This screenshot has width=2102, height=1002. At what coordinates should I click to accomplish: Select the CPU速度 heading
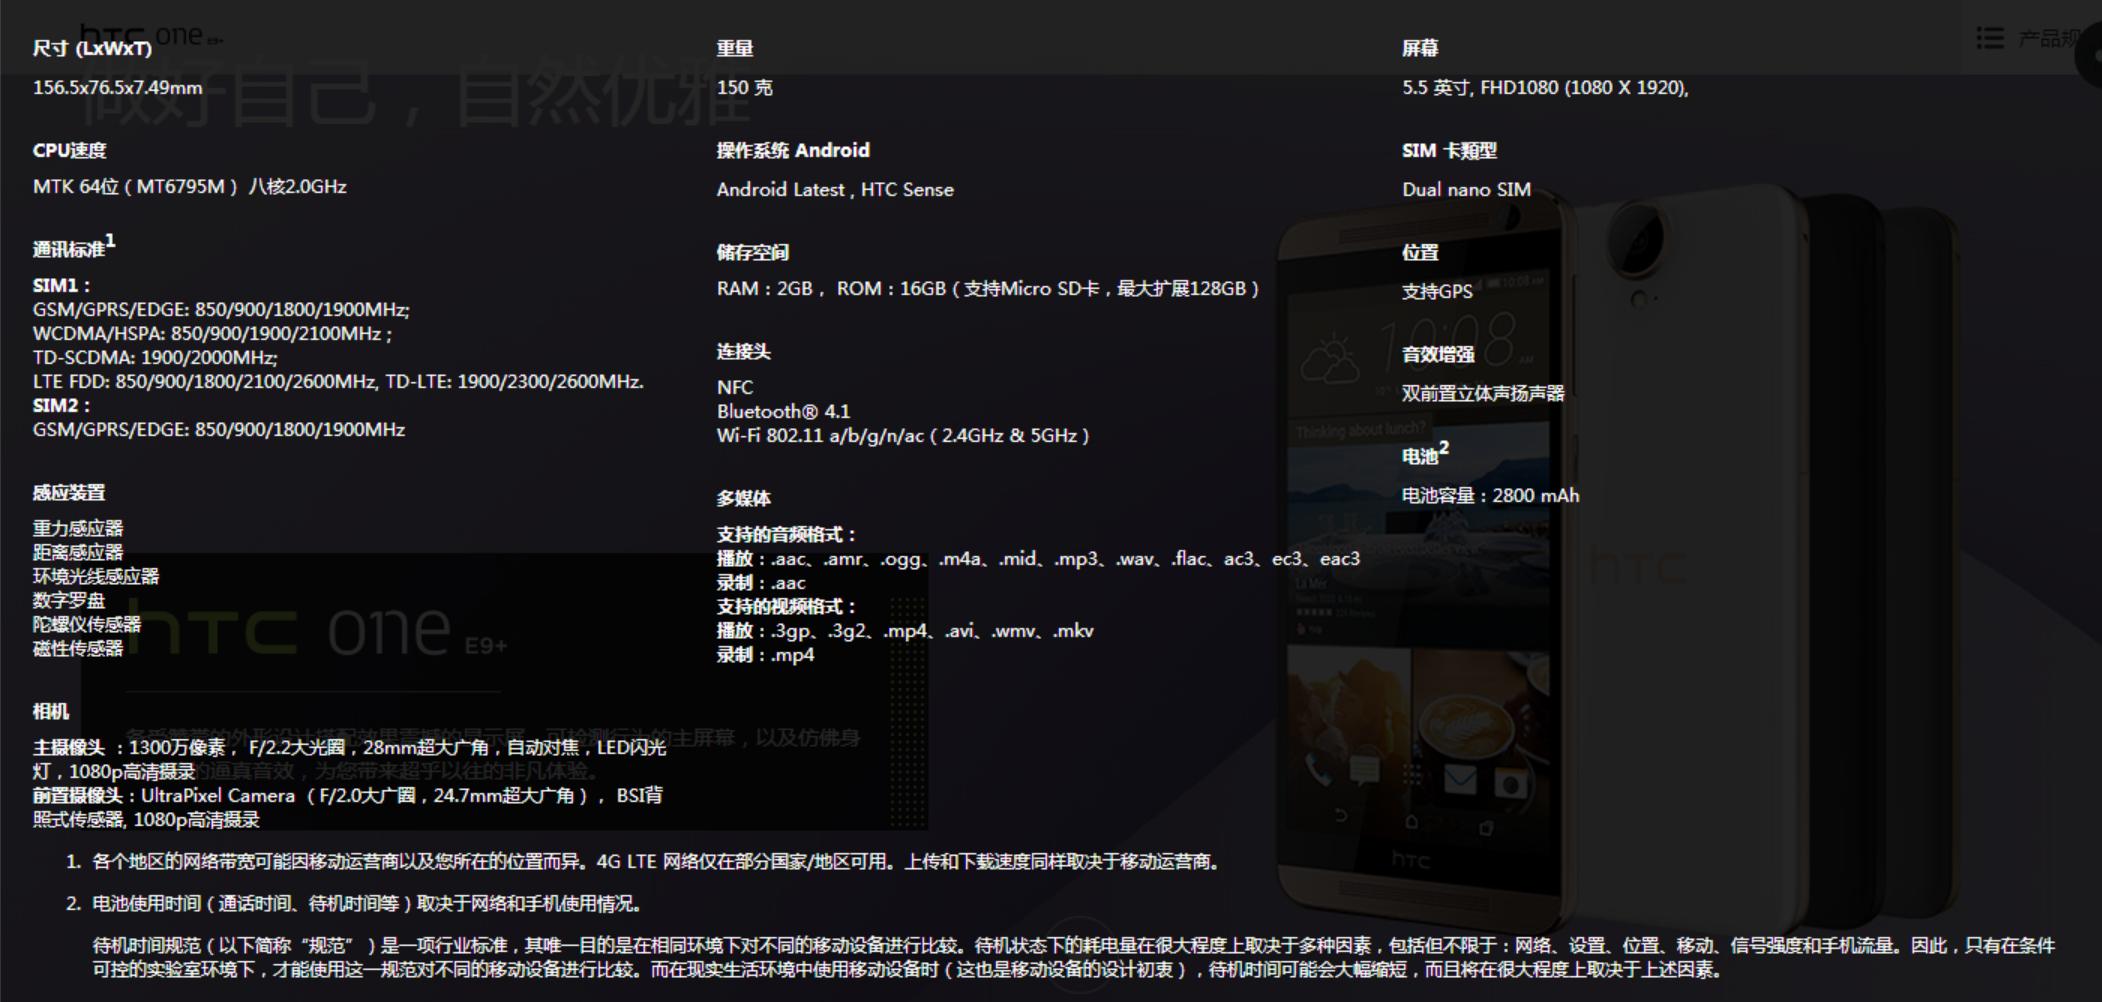(x=69, y=150)
